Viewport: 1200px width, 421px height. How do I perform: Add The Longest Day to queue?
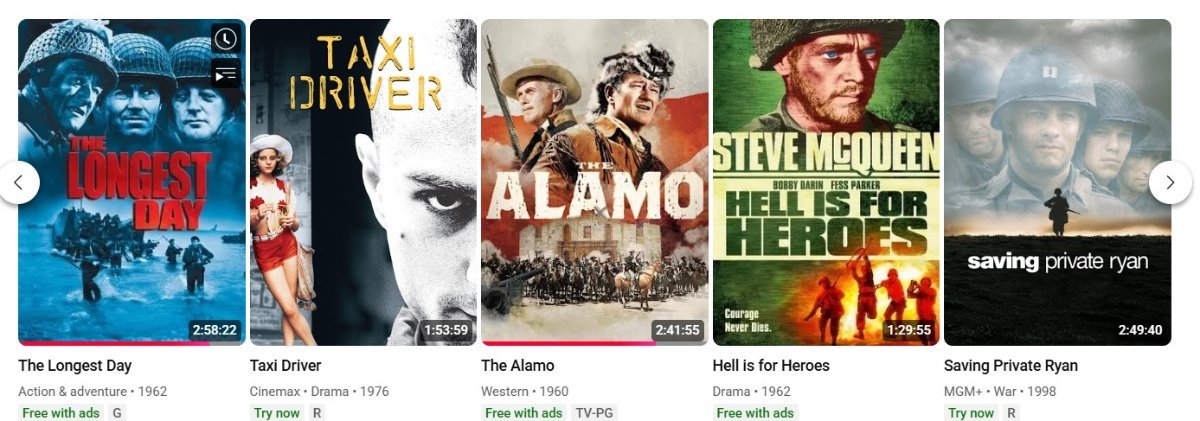226,73
